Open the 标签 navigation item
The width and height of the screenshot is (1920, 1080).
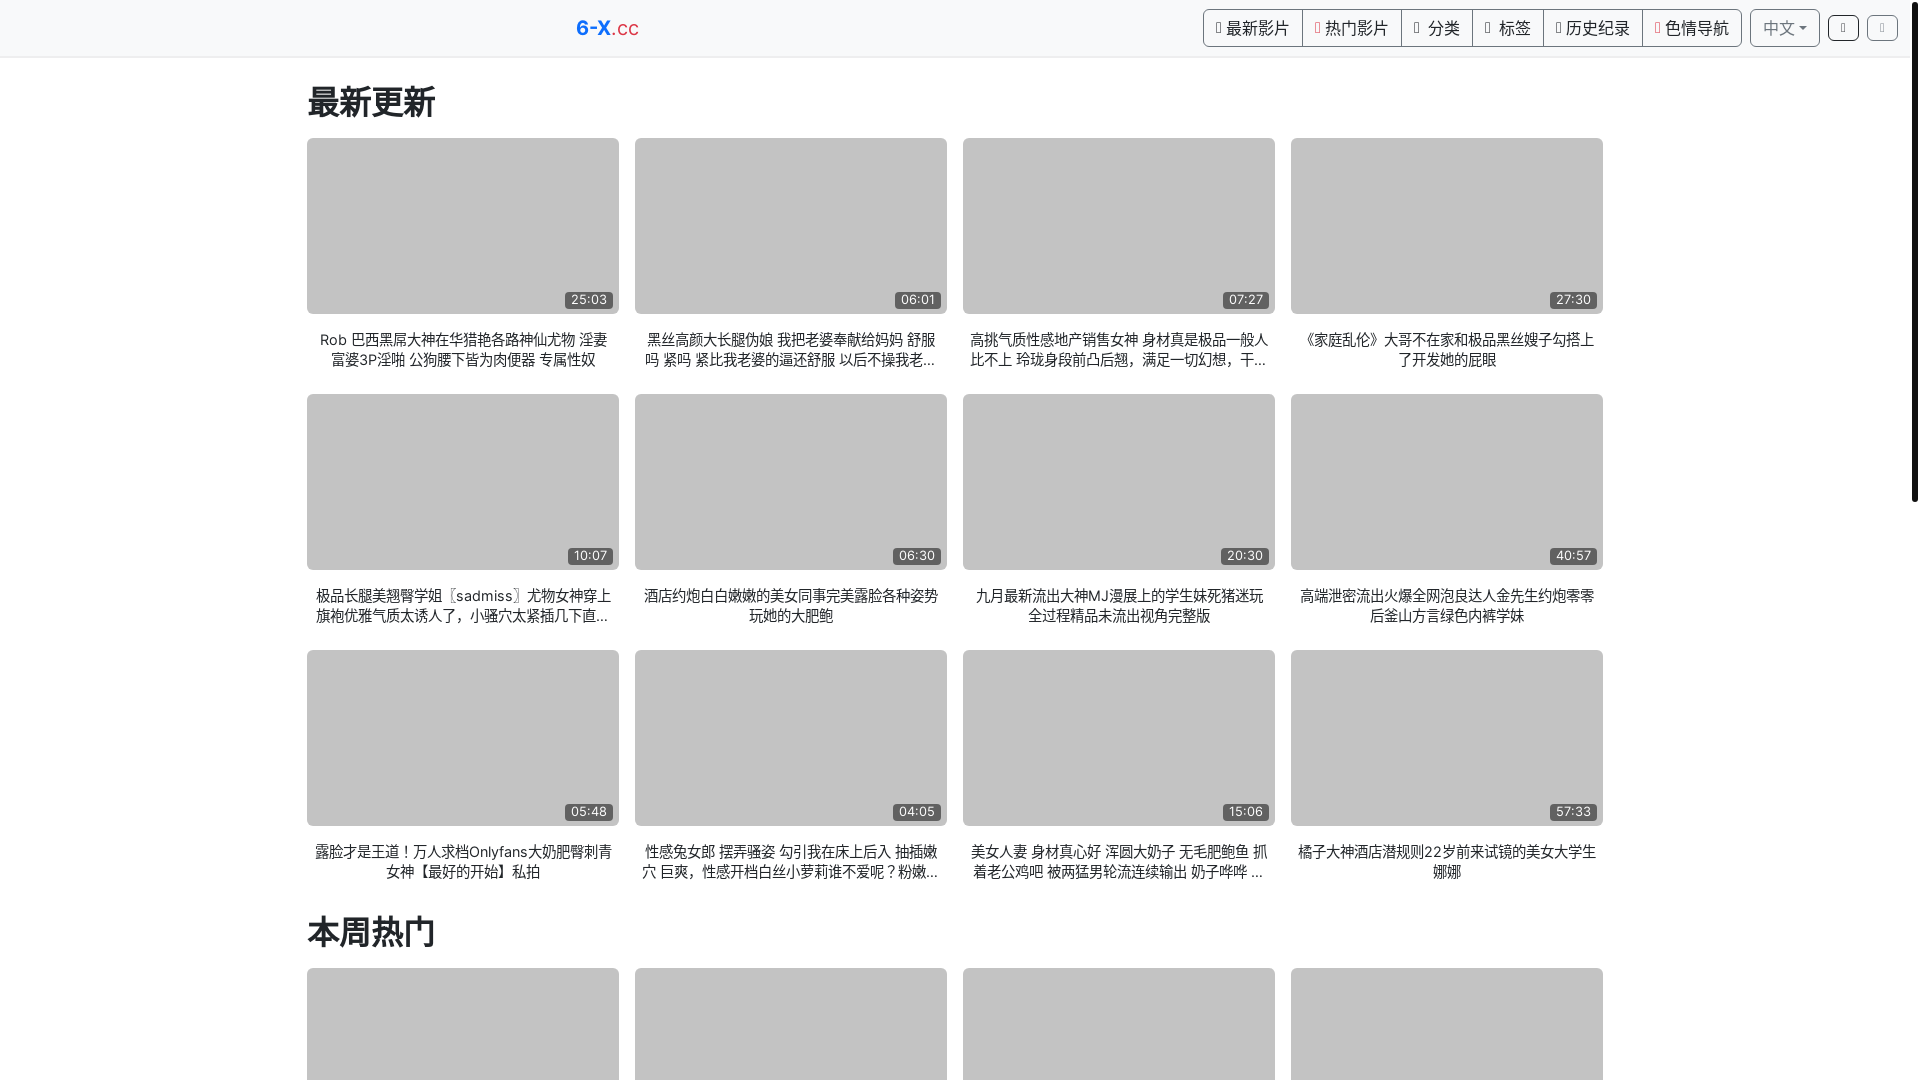[1507, 28]
